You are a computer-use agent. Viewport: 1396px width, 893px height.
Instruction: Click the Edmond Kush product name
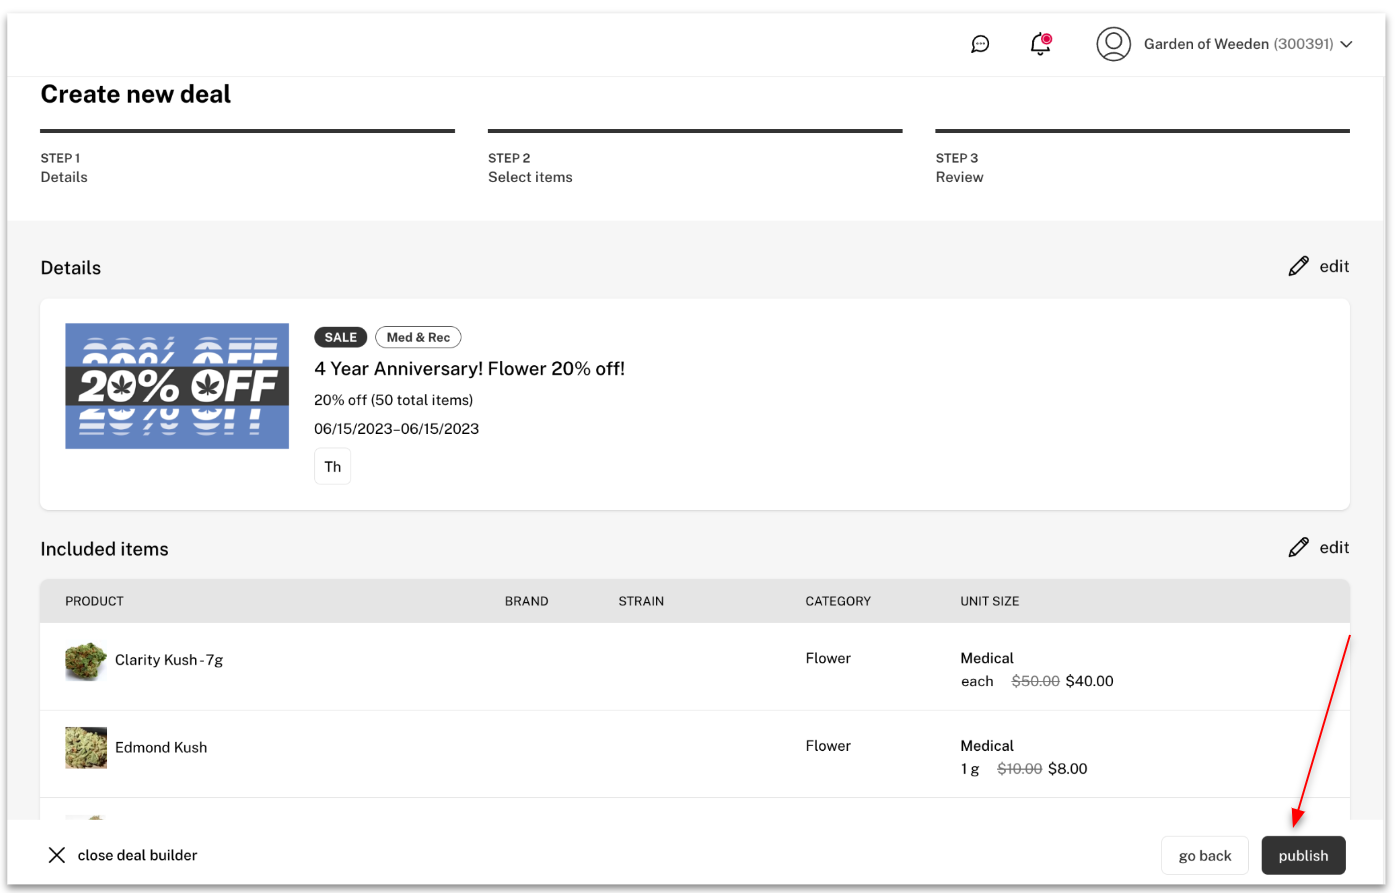tap(161, 747)
